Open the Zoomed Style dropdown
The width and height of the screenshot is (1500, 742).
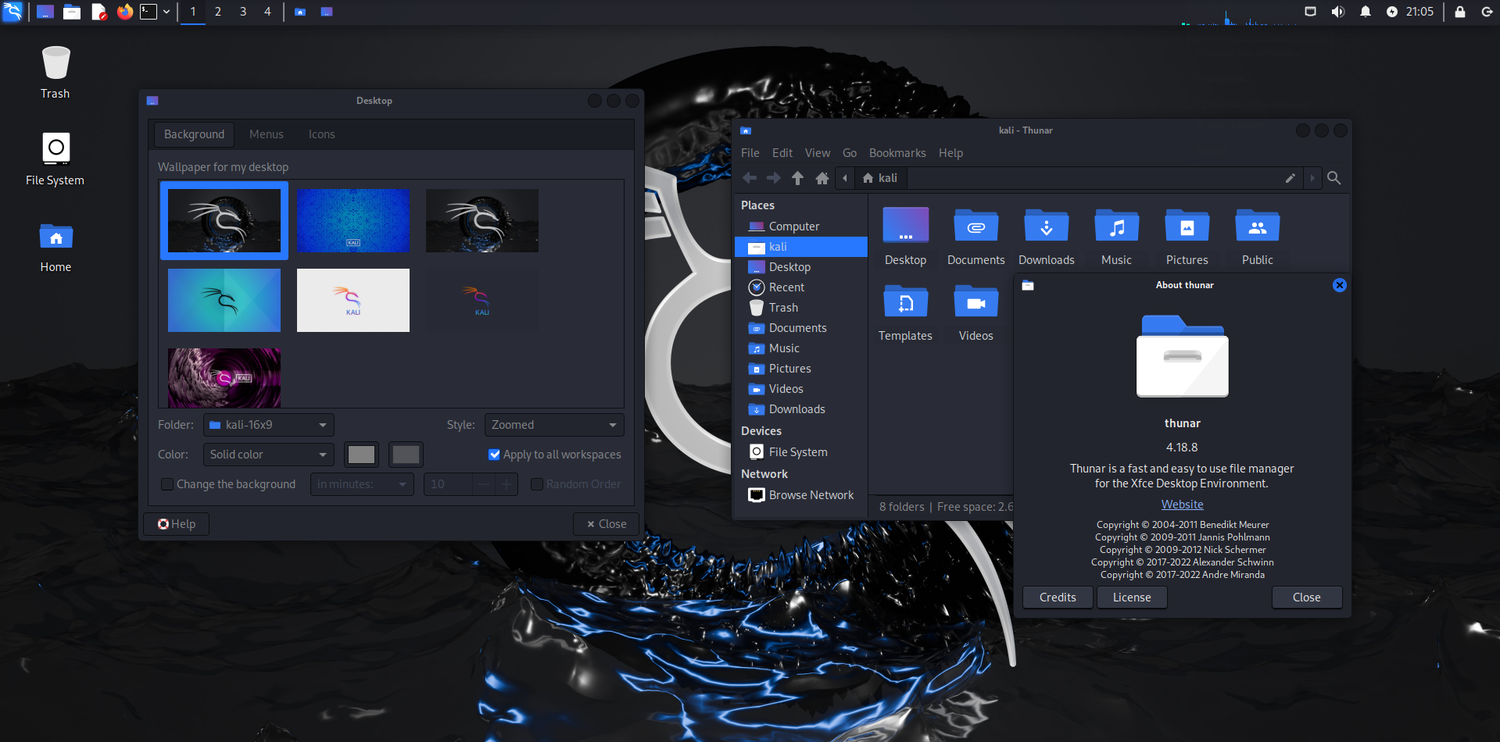[554, 425]
